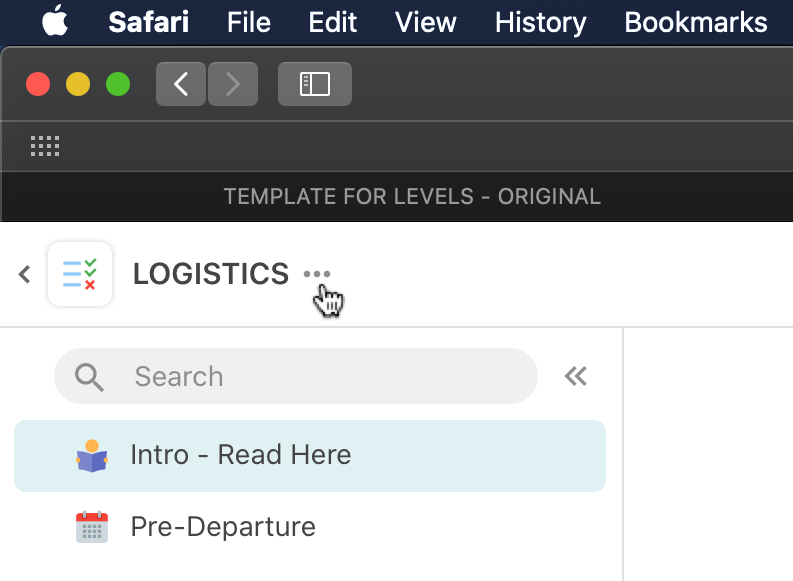
Task: Open the three-dot menu beside LOGISTICS
Action: (317, 274)
